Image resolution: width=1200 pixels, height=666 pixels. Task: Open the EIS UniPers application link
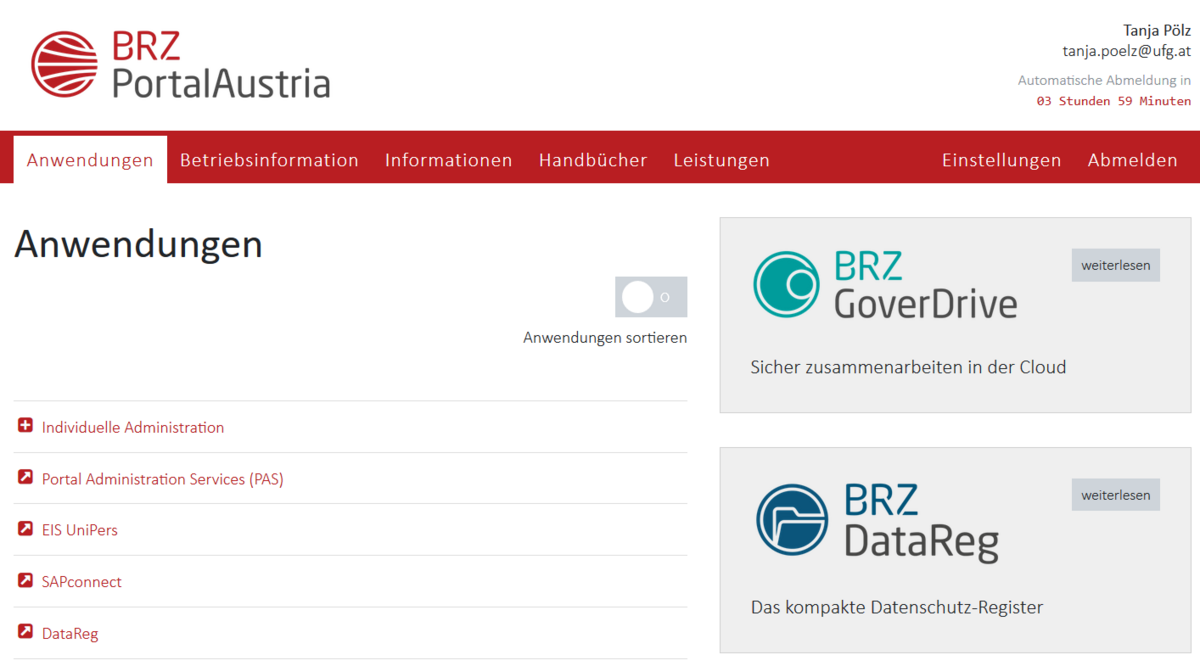(x=80, y=530)
